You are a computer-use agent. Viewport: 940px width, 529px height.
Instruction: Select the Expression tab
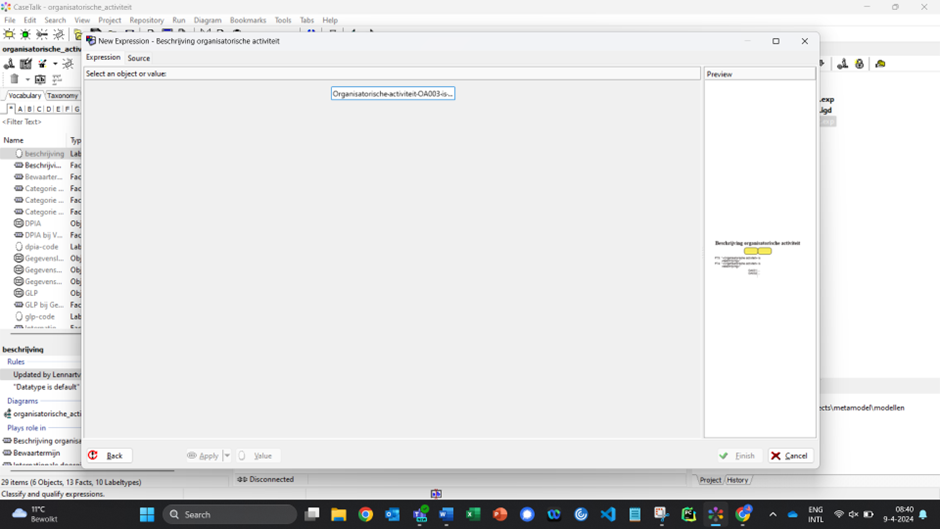pos(103,58)
